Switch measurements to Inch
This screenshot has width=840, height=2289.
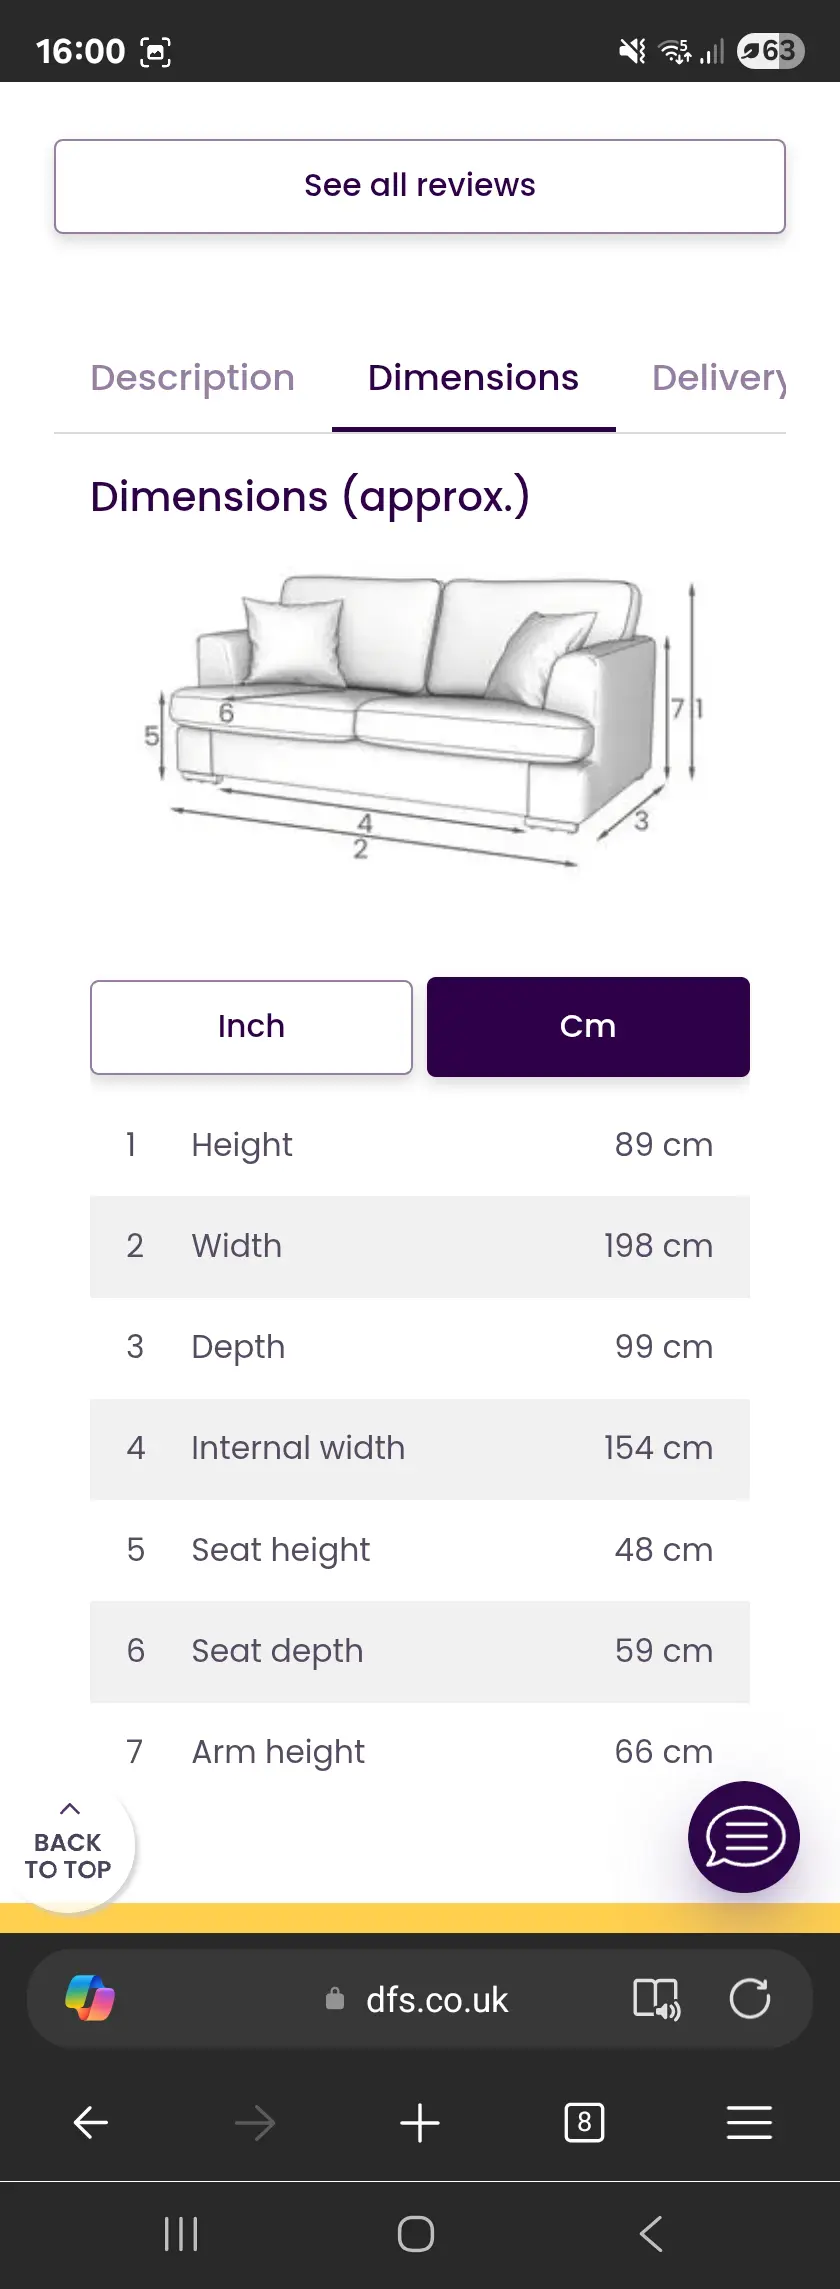coord(251,1027)
